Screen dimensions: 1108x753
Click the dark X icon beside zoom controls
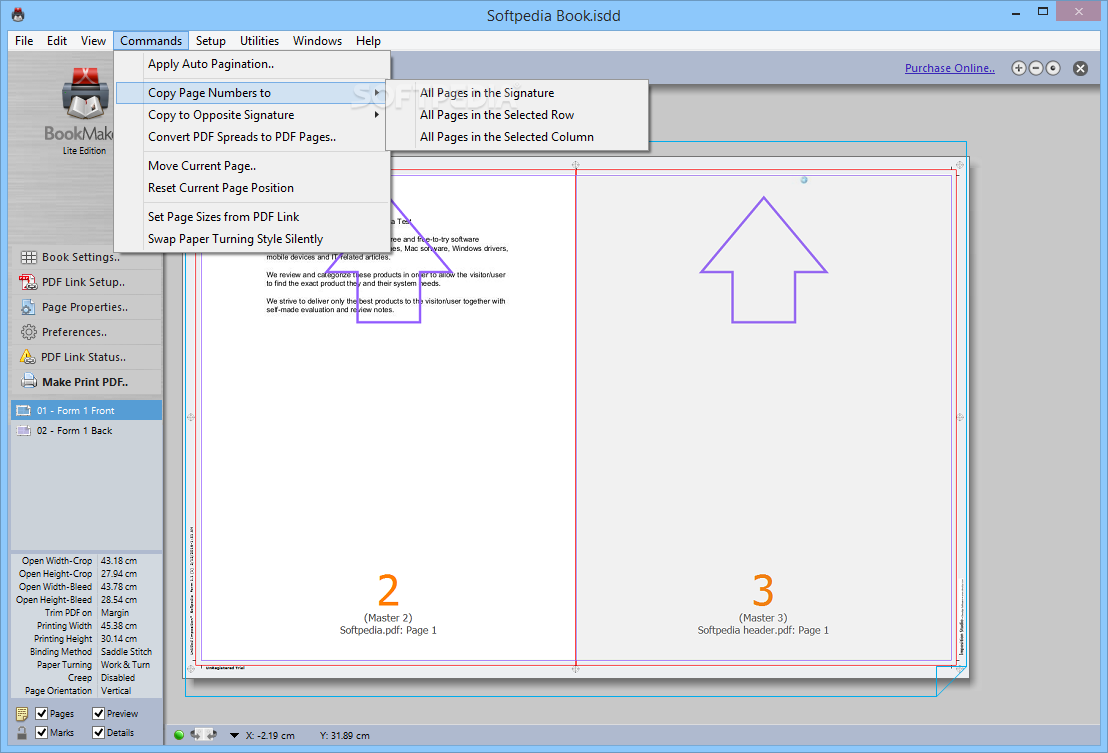pos(1080,68)
